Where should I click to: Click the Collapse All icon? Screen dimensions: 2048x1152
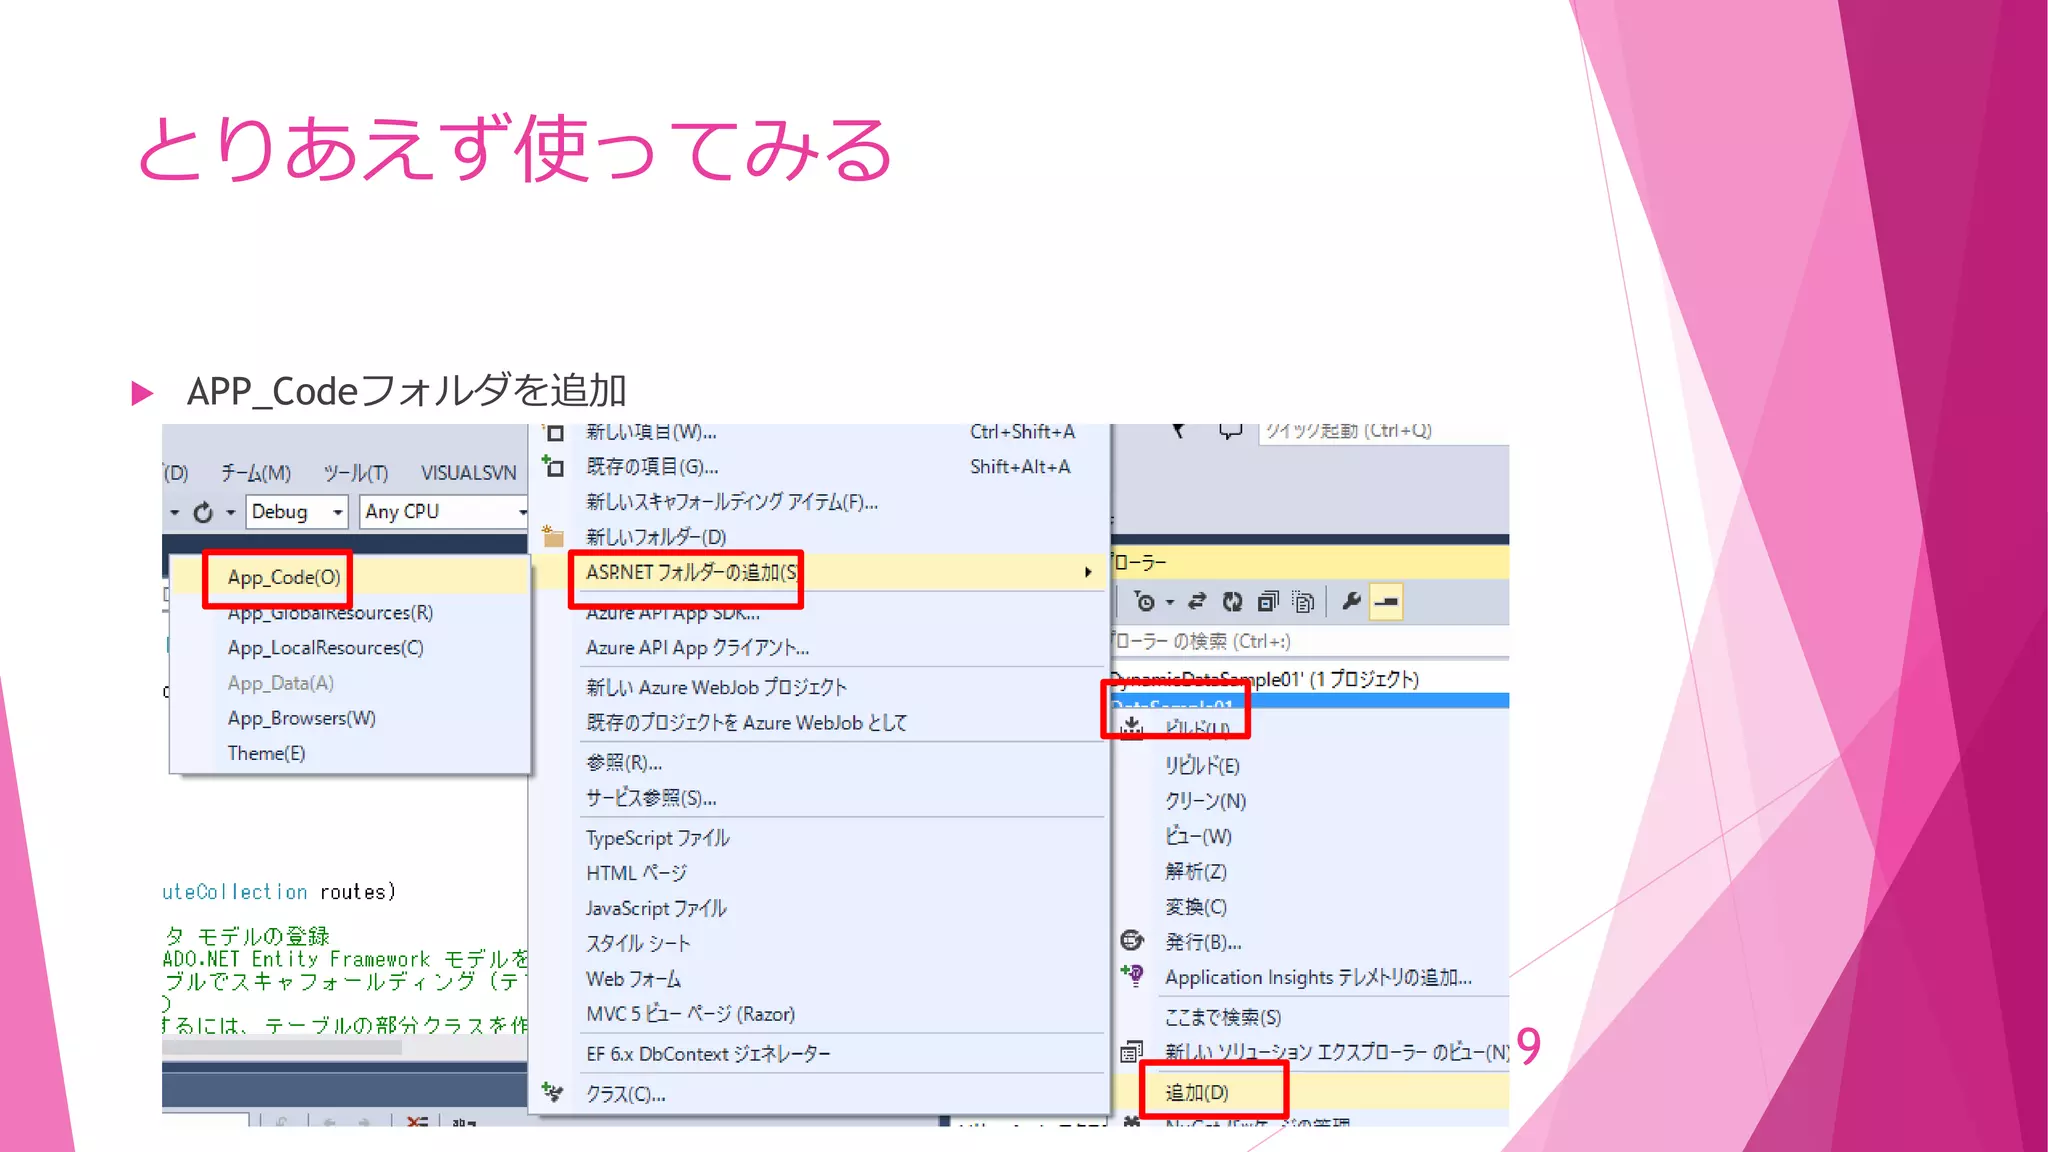pos(1268,602)
